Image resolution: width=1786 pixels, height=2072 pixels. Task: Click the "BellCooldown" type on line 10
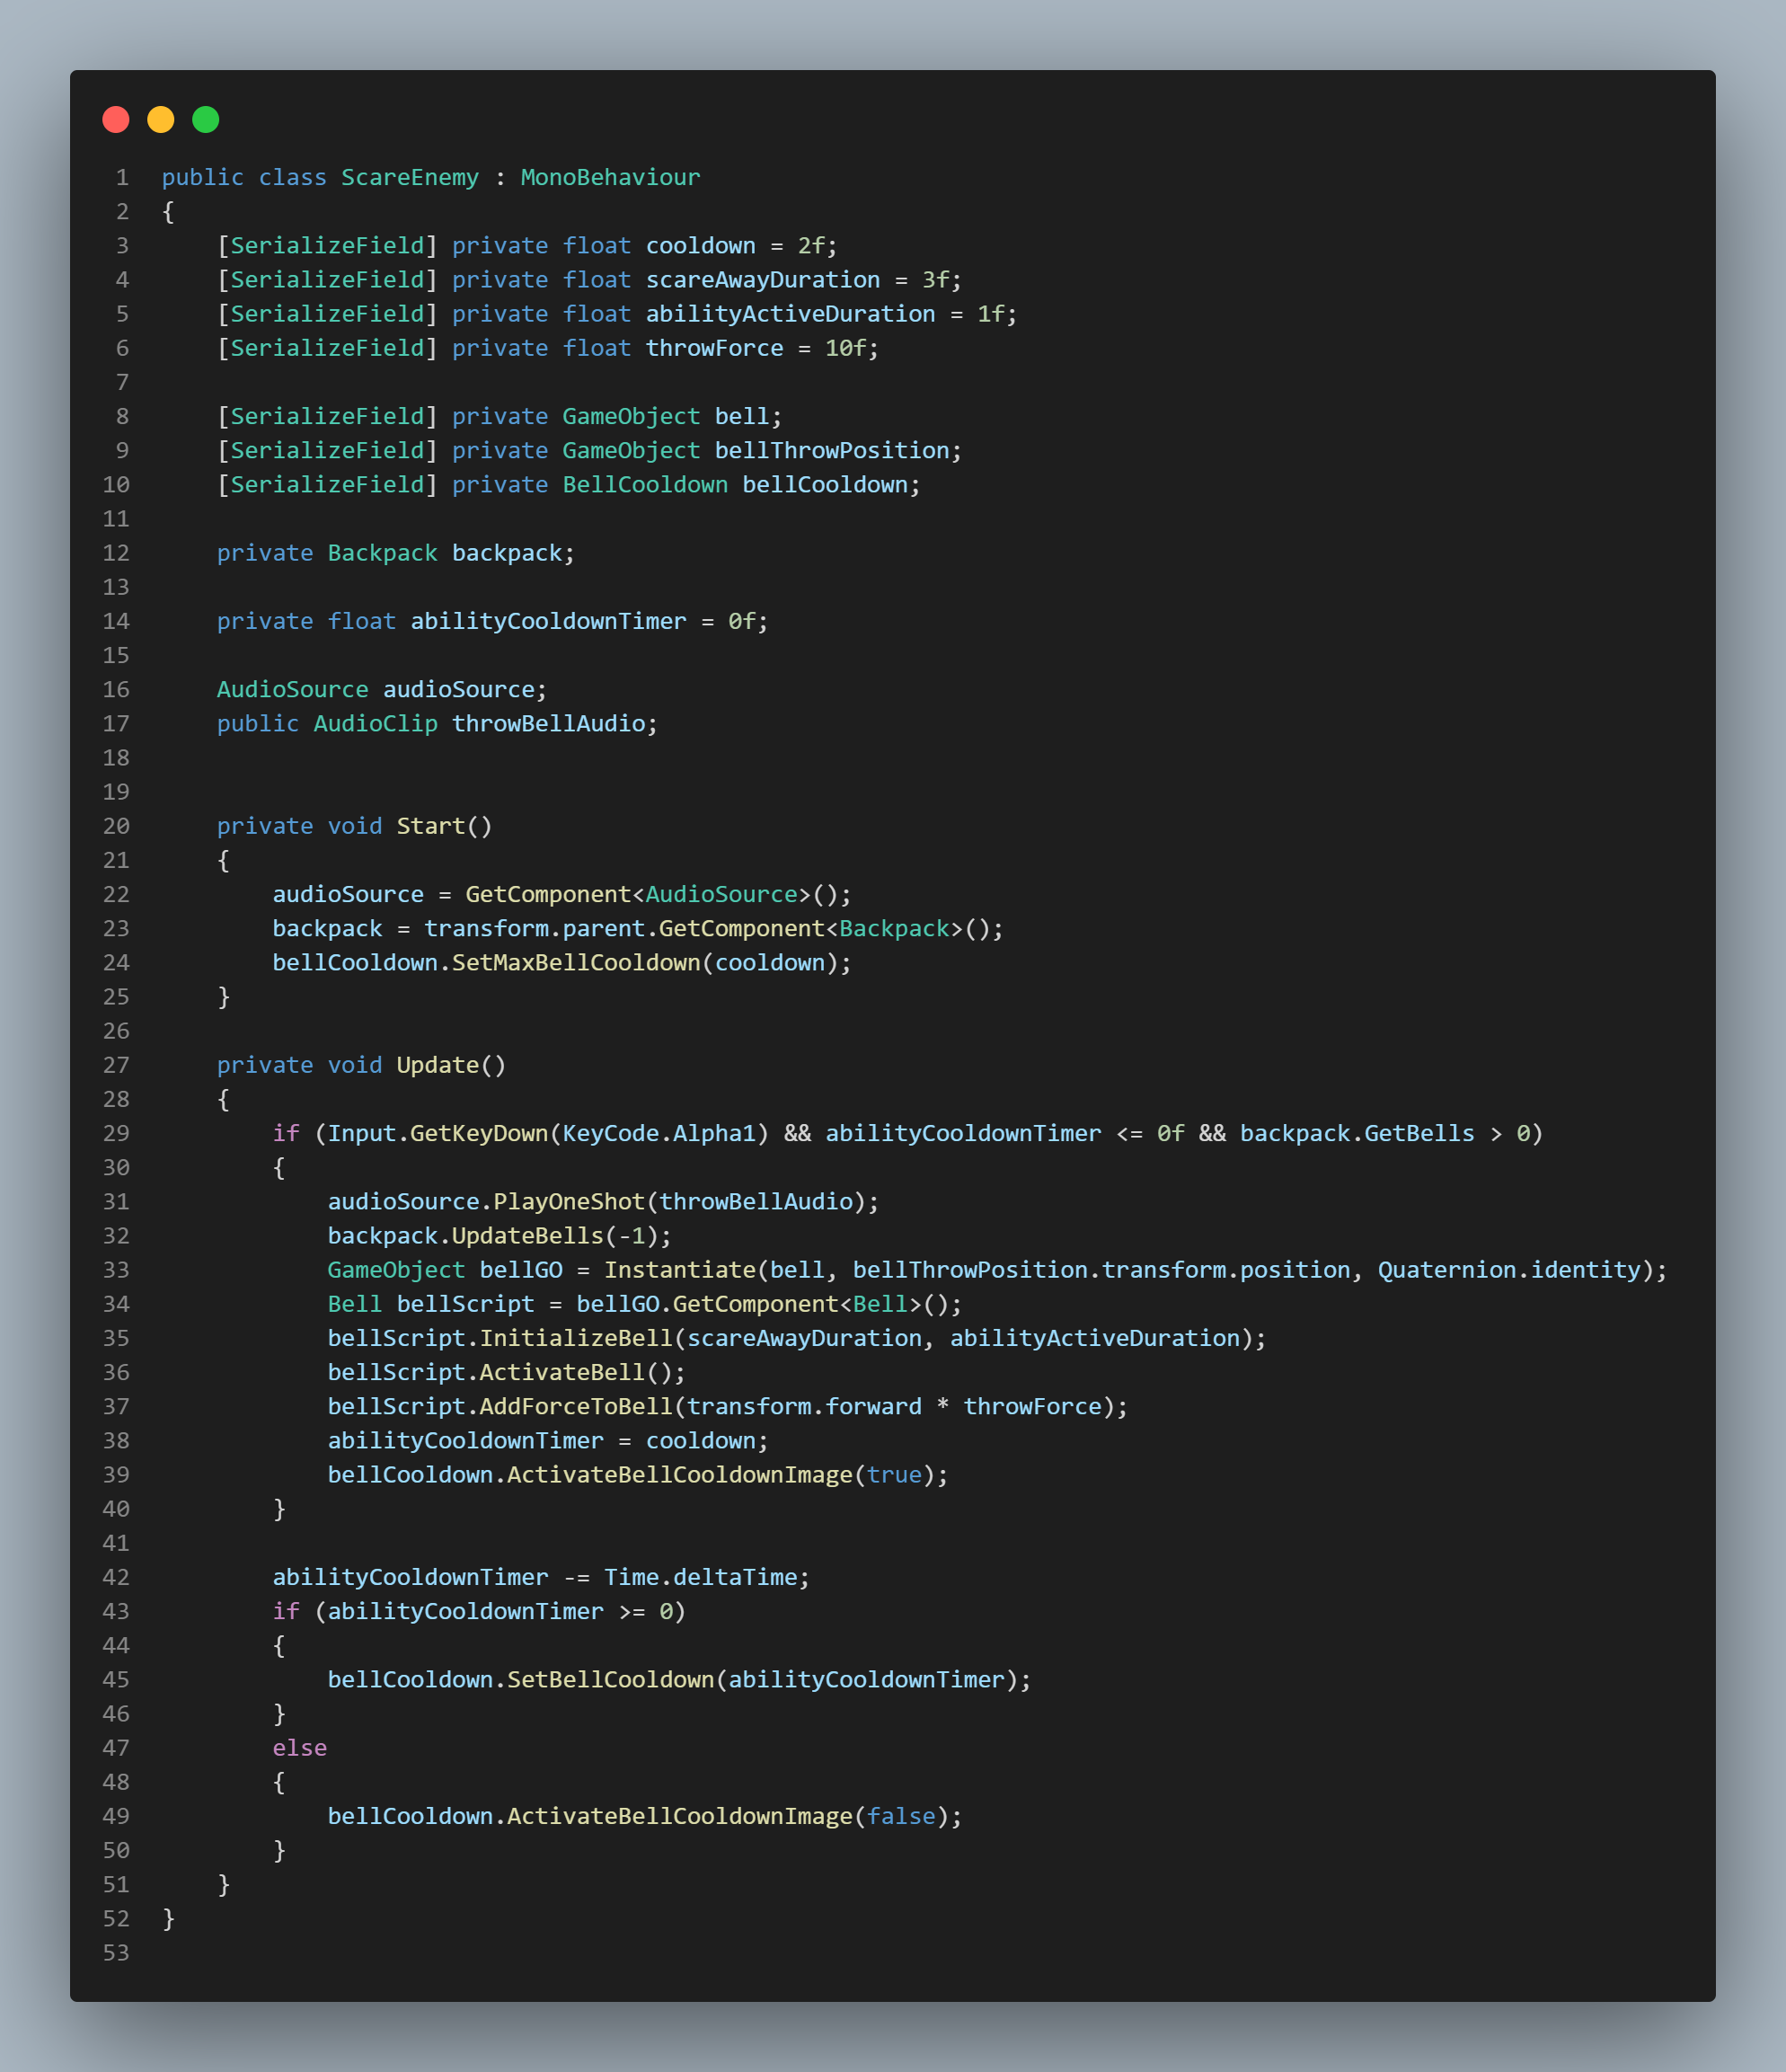point(645,485)
